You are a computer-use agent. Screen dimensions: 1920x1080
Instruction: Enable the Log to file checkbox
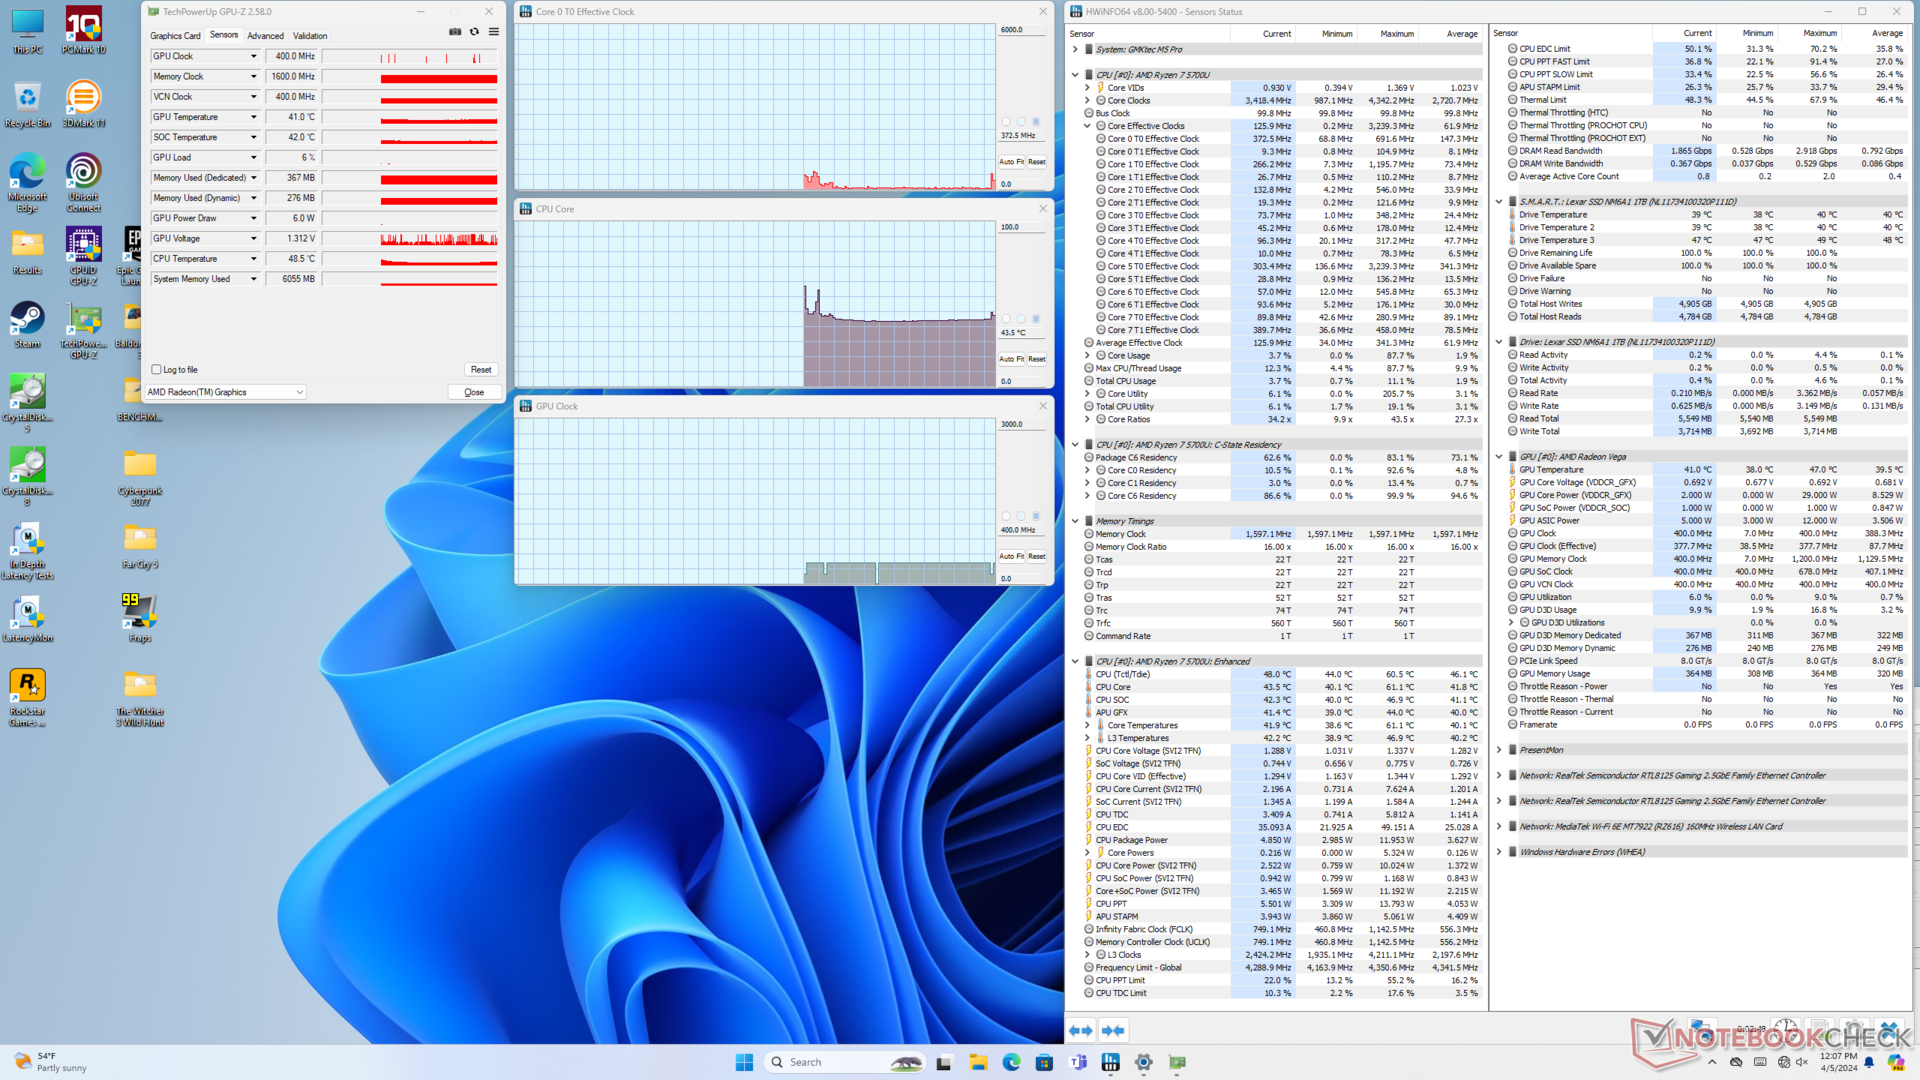tap(156, 369)
